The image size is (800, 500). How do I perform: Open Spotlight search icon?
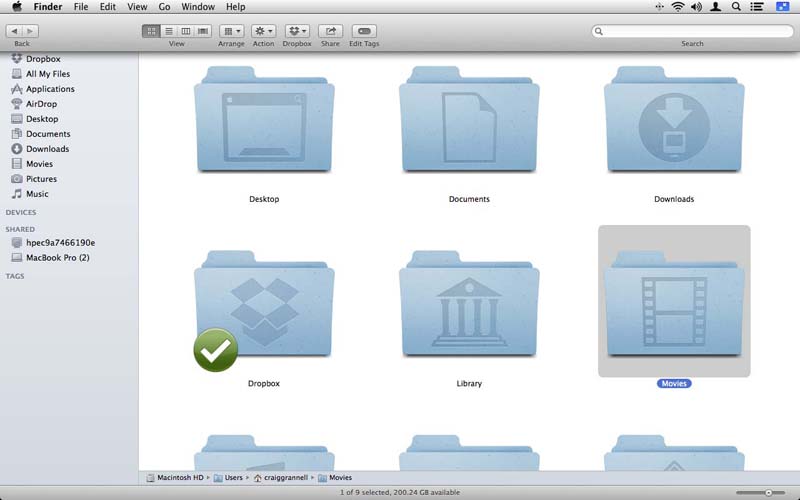click(736, 7)
